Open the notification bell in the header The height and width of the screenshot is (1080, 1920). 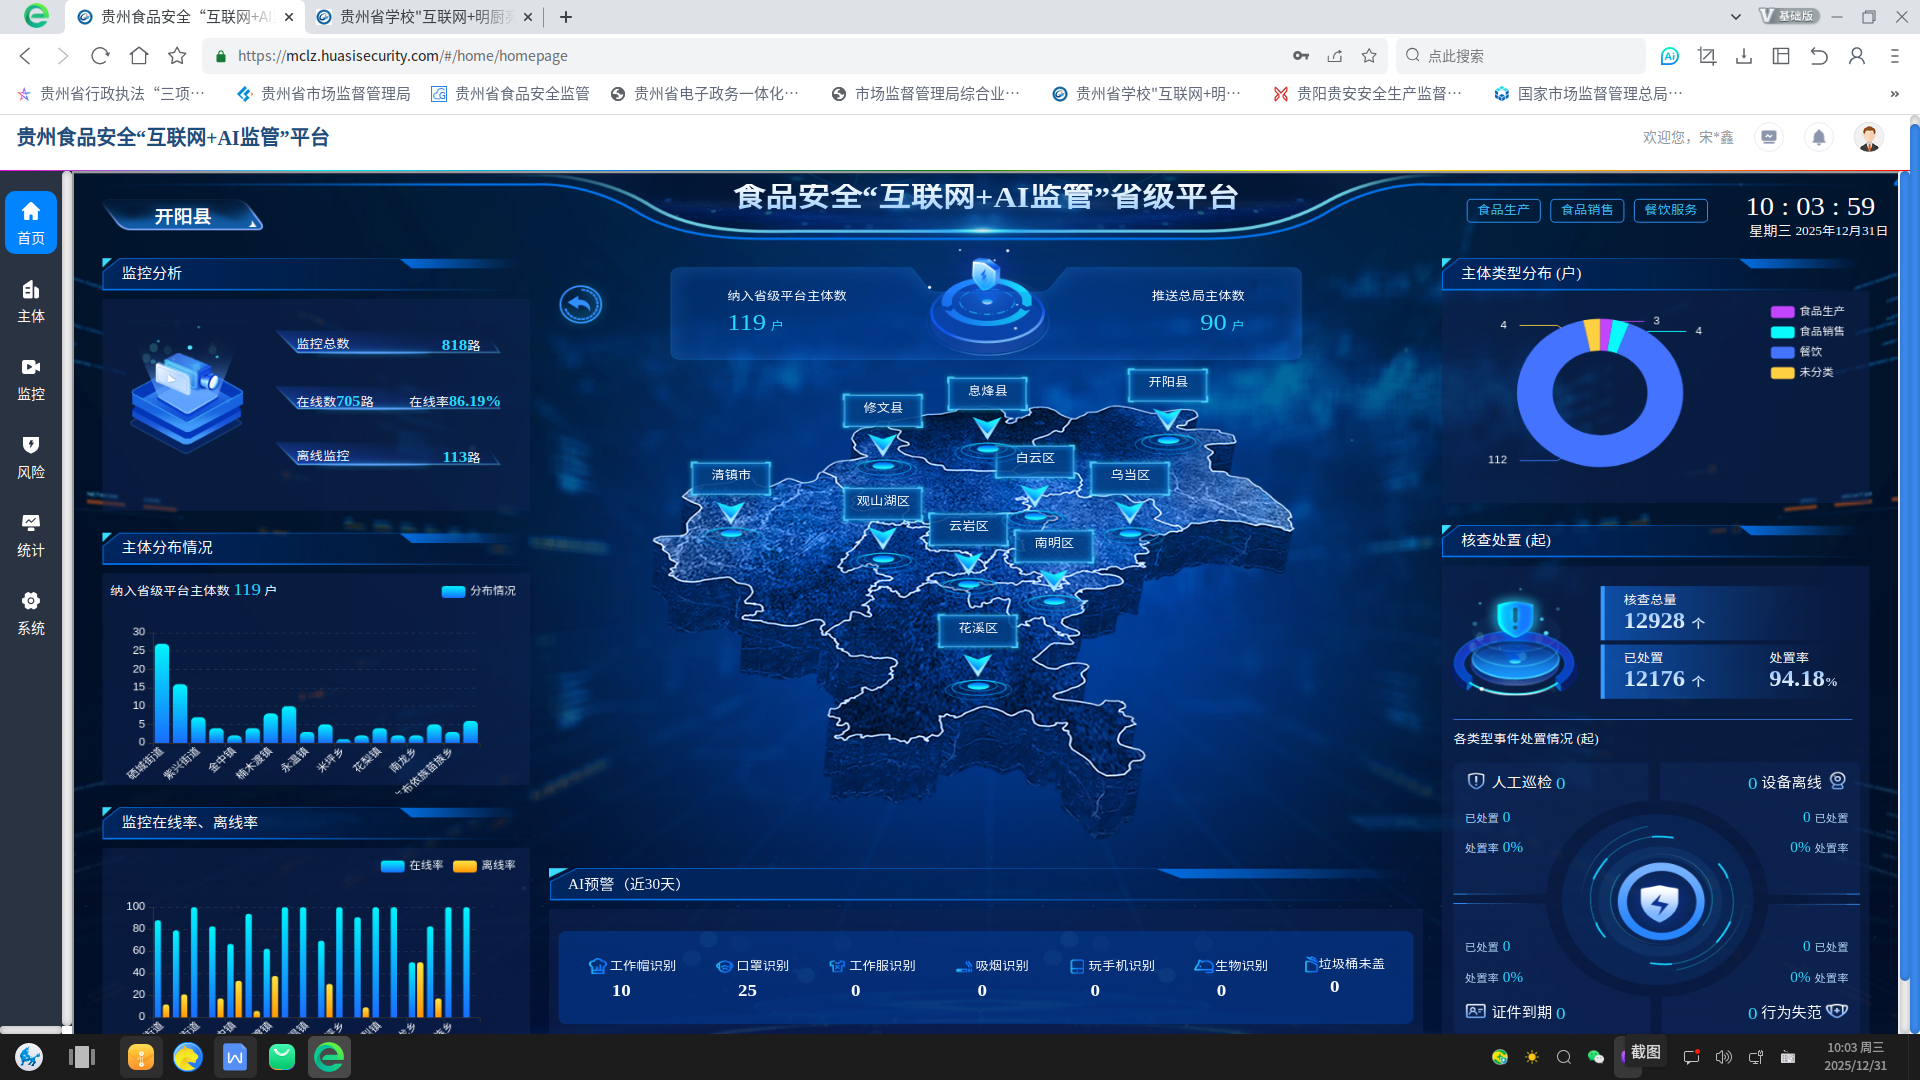coord(1819,137)
